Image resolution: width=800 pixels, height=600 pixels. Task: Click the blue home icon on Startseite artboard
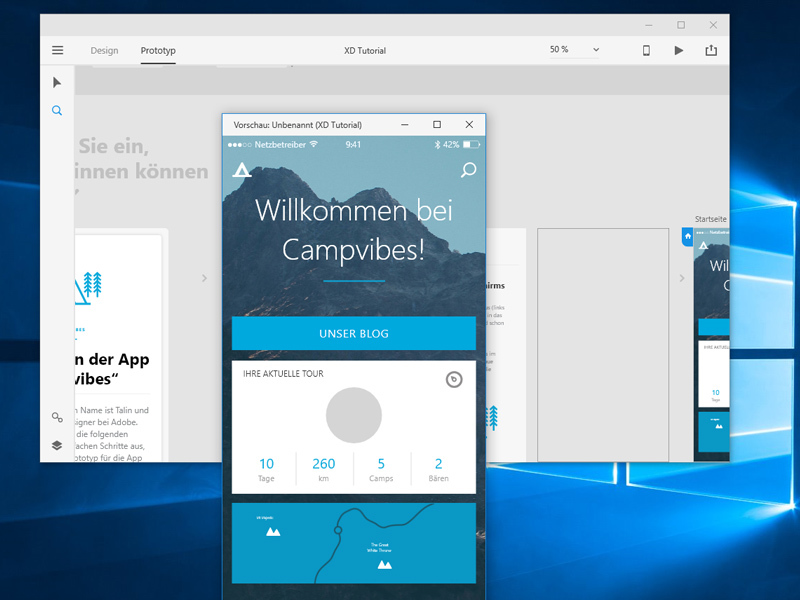pos(688,237)
